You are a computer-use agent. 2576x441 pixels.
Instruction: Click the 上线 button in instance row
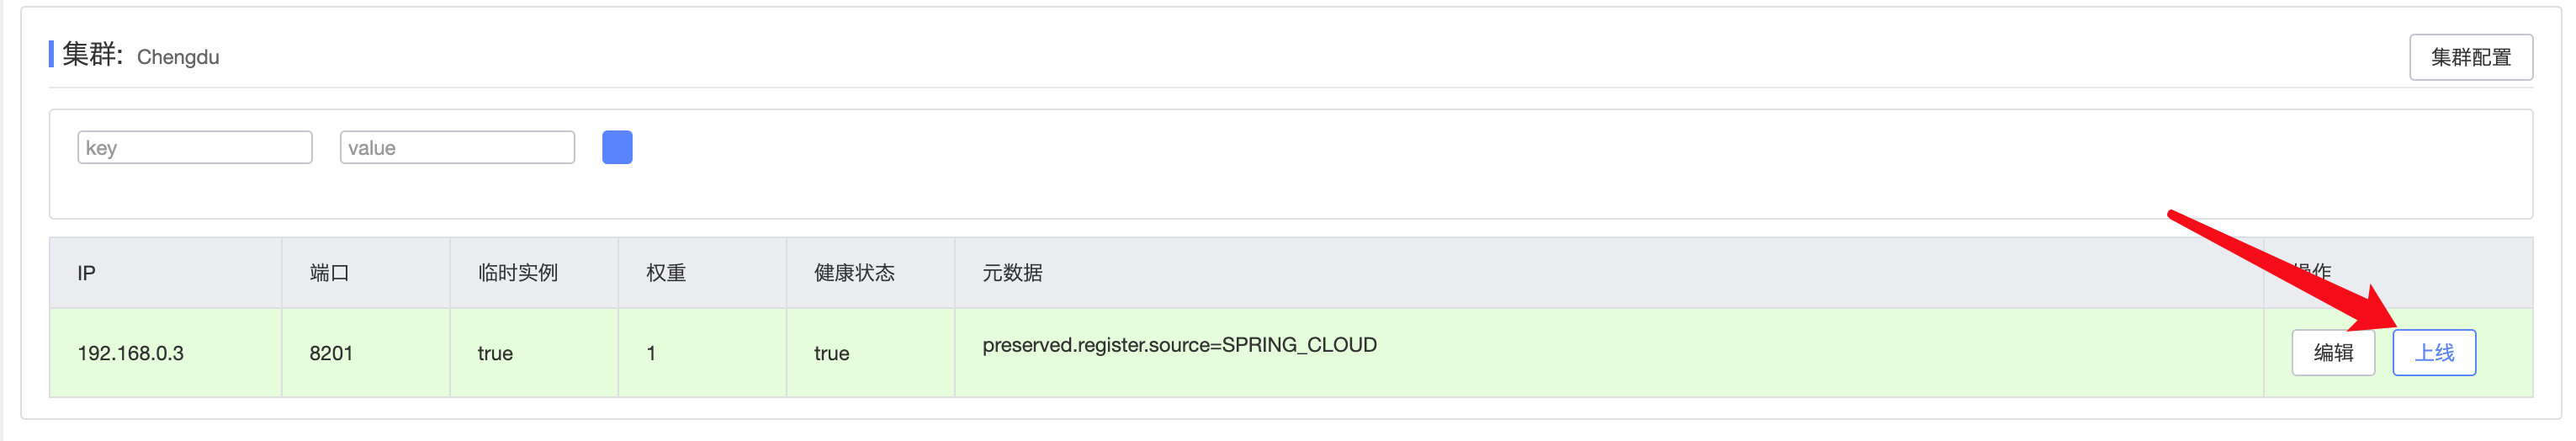pyautogui.click(x=2433, y=353)
